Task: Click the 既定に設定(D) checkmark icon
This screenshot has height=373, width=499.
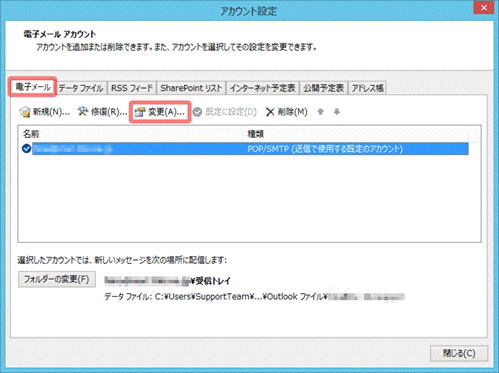Action: (197, 112)
